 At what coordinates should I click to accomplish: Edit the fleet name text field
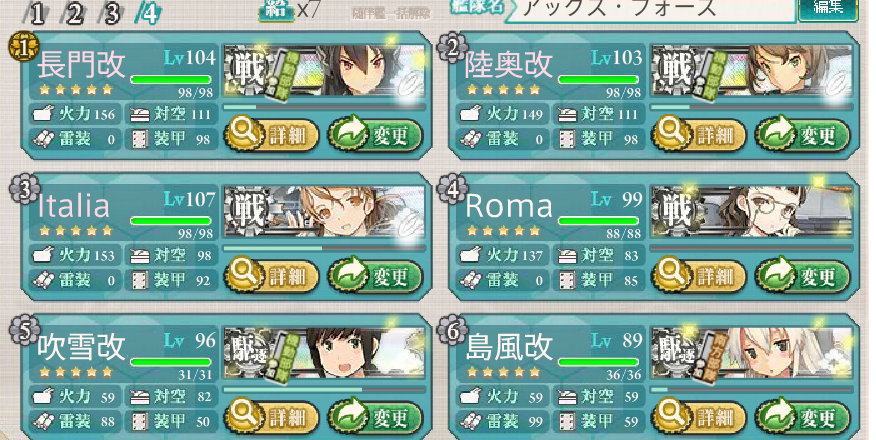click(x=651, y=9)
